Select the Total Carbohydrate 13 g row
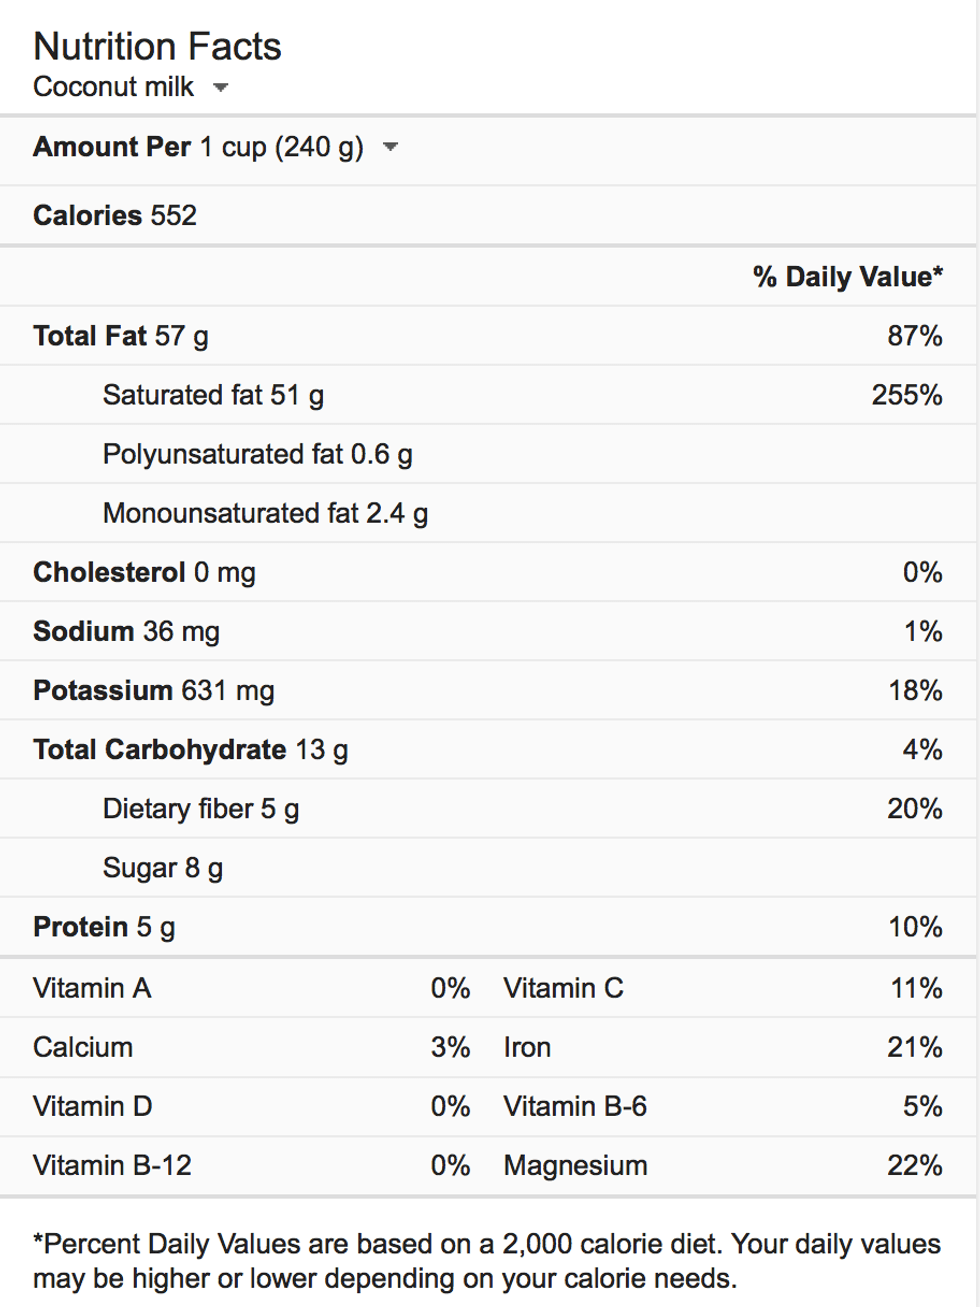Screen dimensions: 980x1307 (190, 750)
